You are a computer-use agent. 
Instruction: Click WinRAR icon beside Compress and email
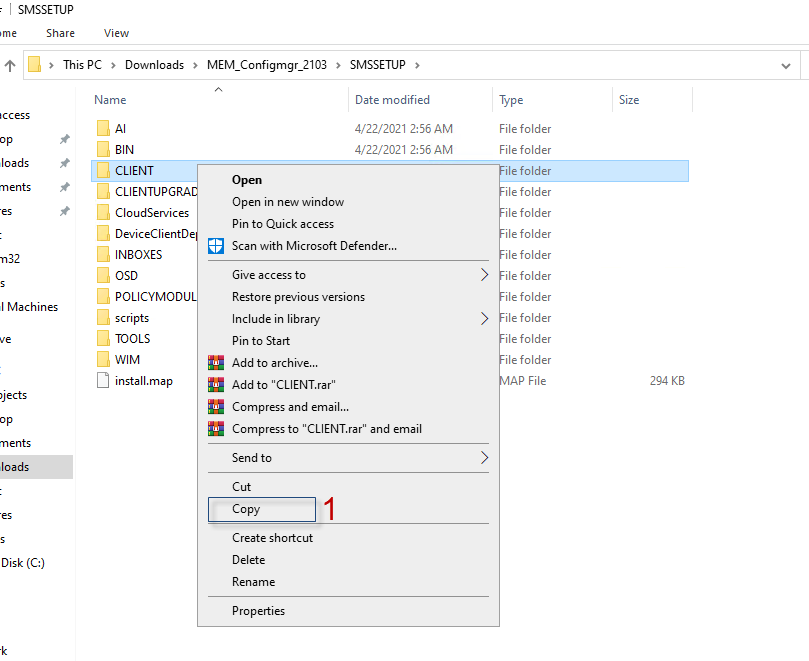(216, 407)
